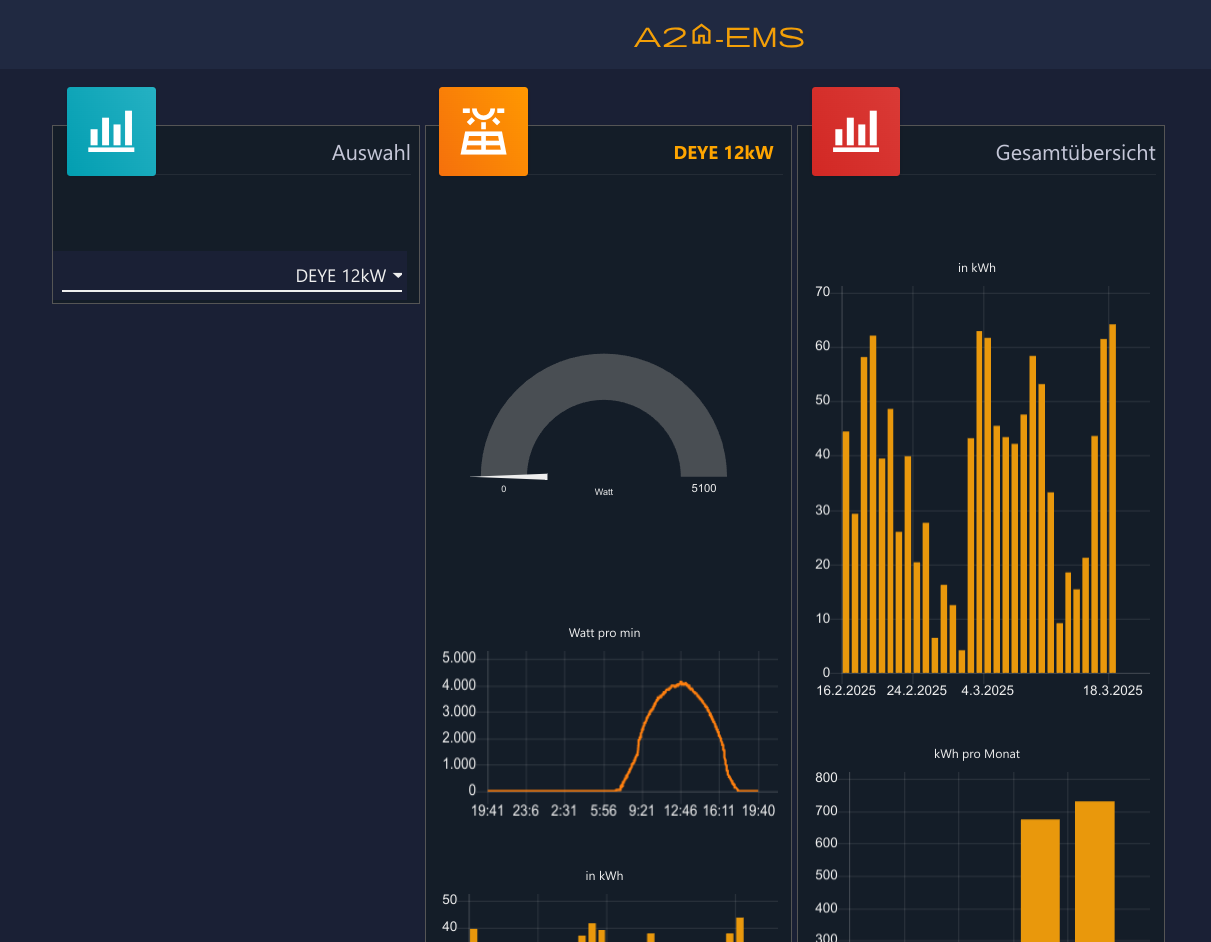
Task: Click the teal bar chart icon for Auswahl
Action: click(111, 131)
